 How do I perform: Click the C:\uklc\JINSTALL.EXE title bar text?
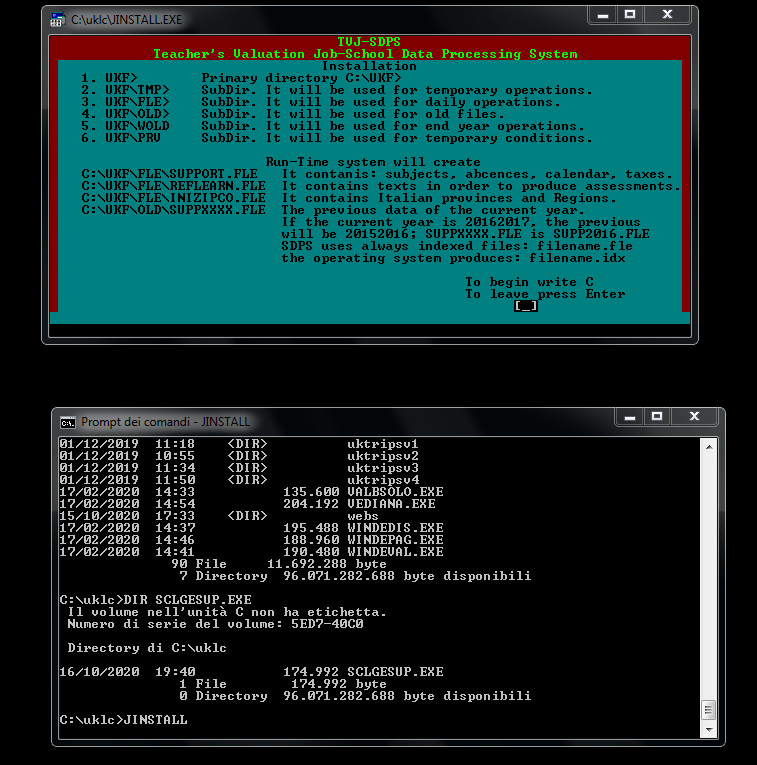126,20
